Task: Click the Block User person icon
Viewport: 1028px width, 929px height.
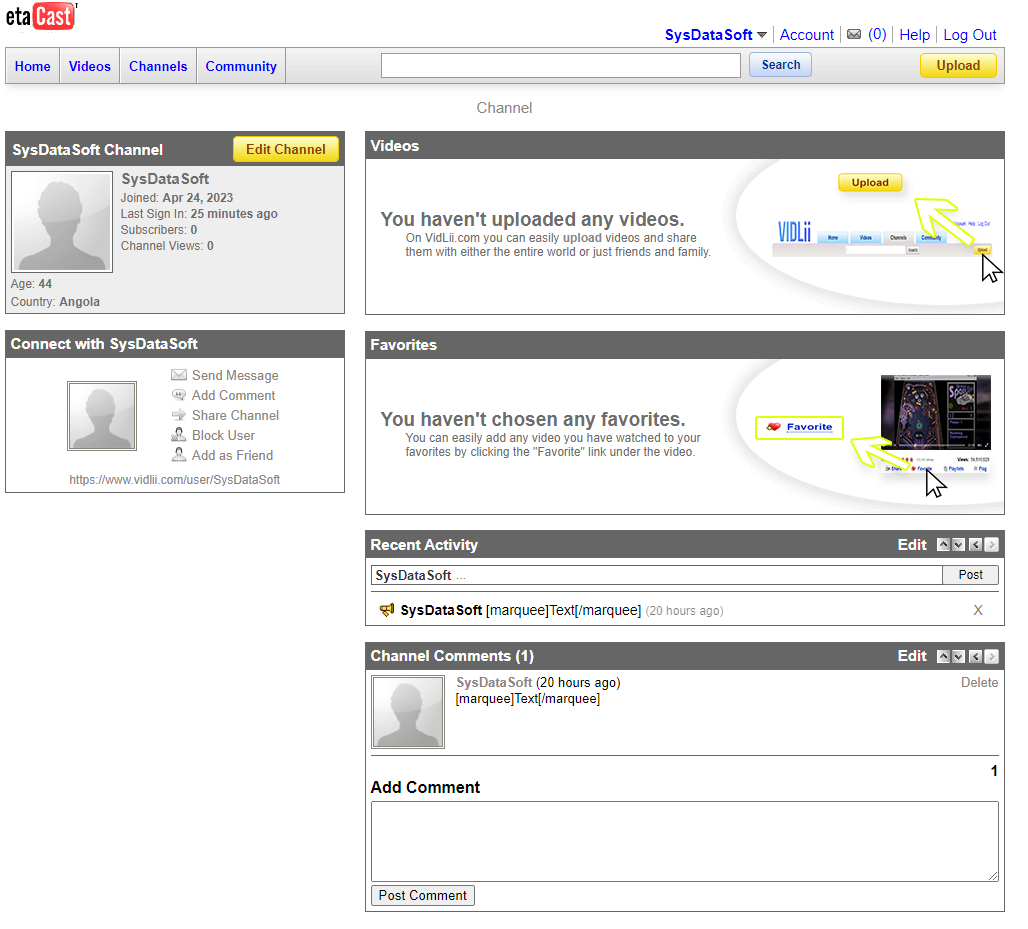Action: click(179, 435)
